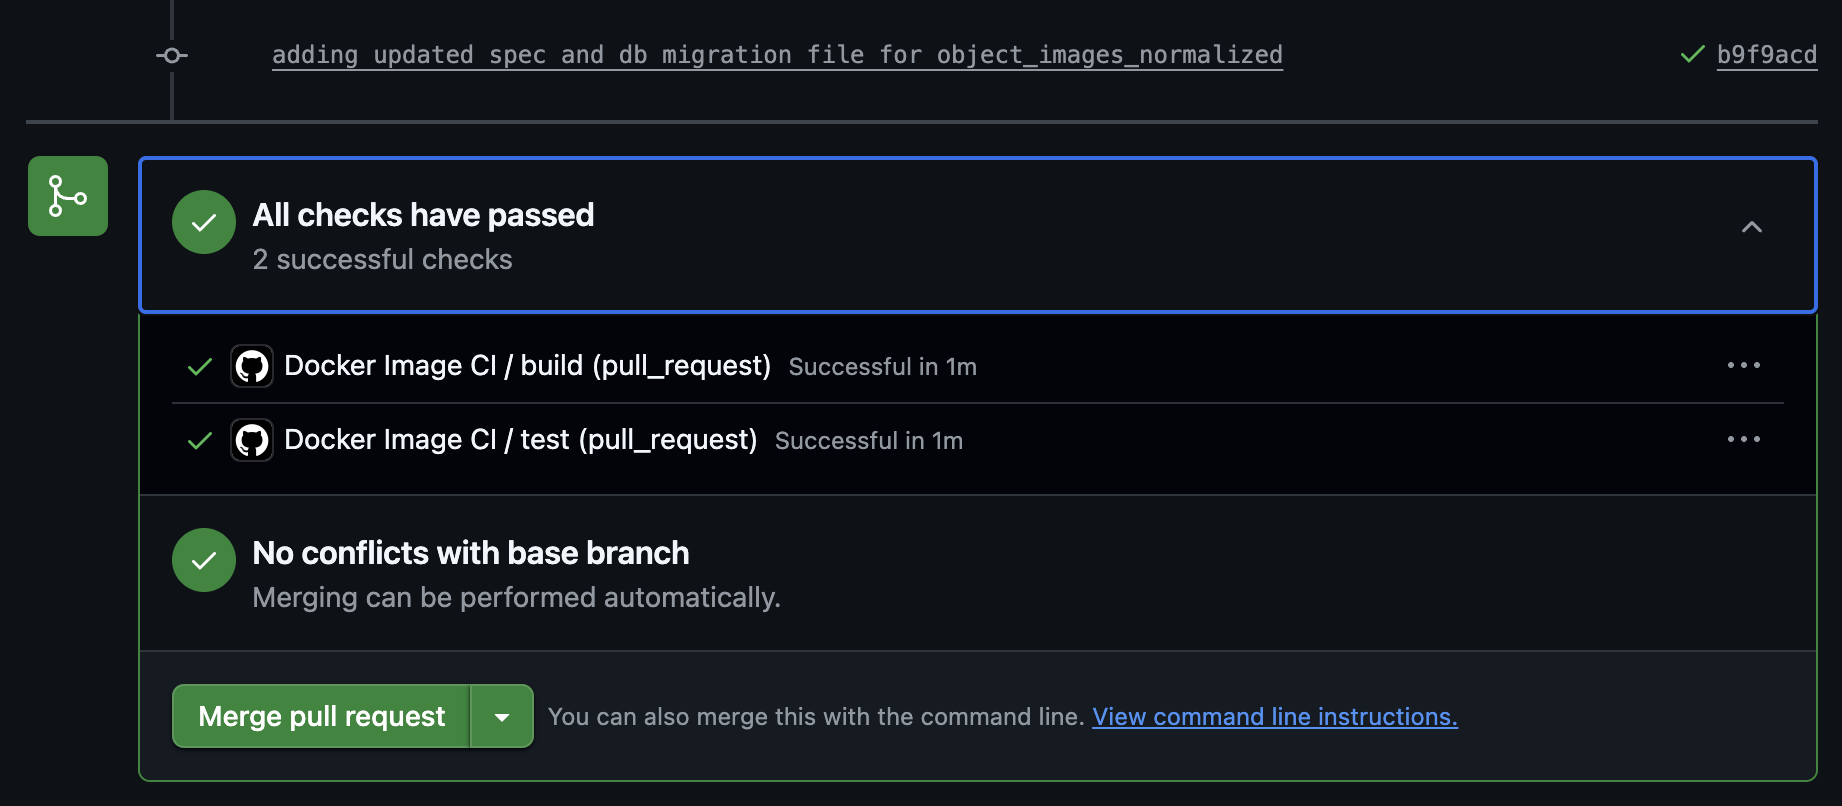Open merge method dropdown arrow
1842x806 pixels.
(x=502, y=716)
